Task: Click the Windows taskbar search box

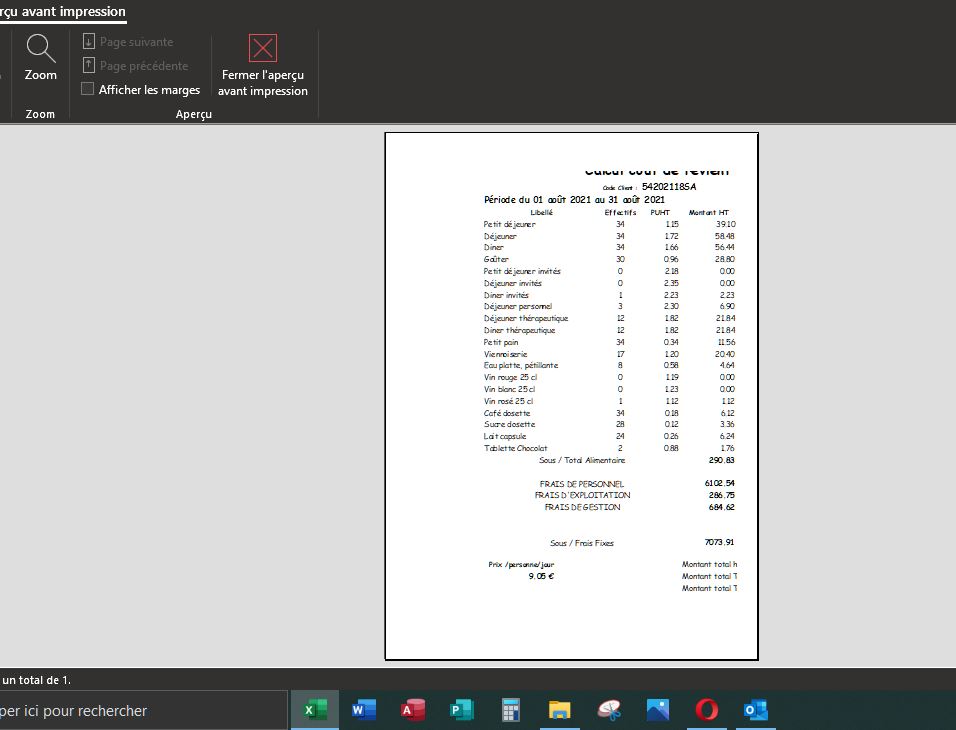Action: [140, 711]
